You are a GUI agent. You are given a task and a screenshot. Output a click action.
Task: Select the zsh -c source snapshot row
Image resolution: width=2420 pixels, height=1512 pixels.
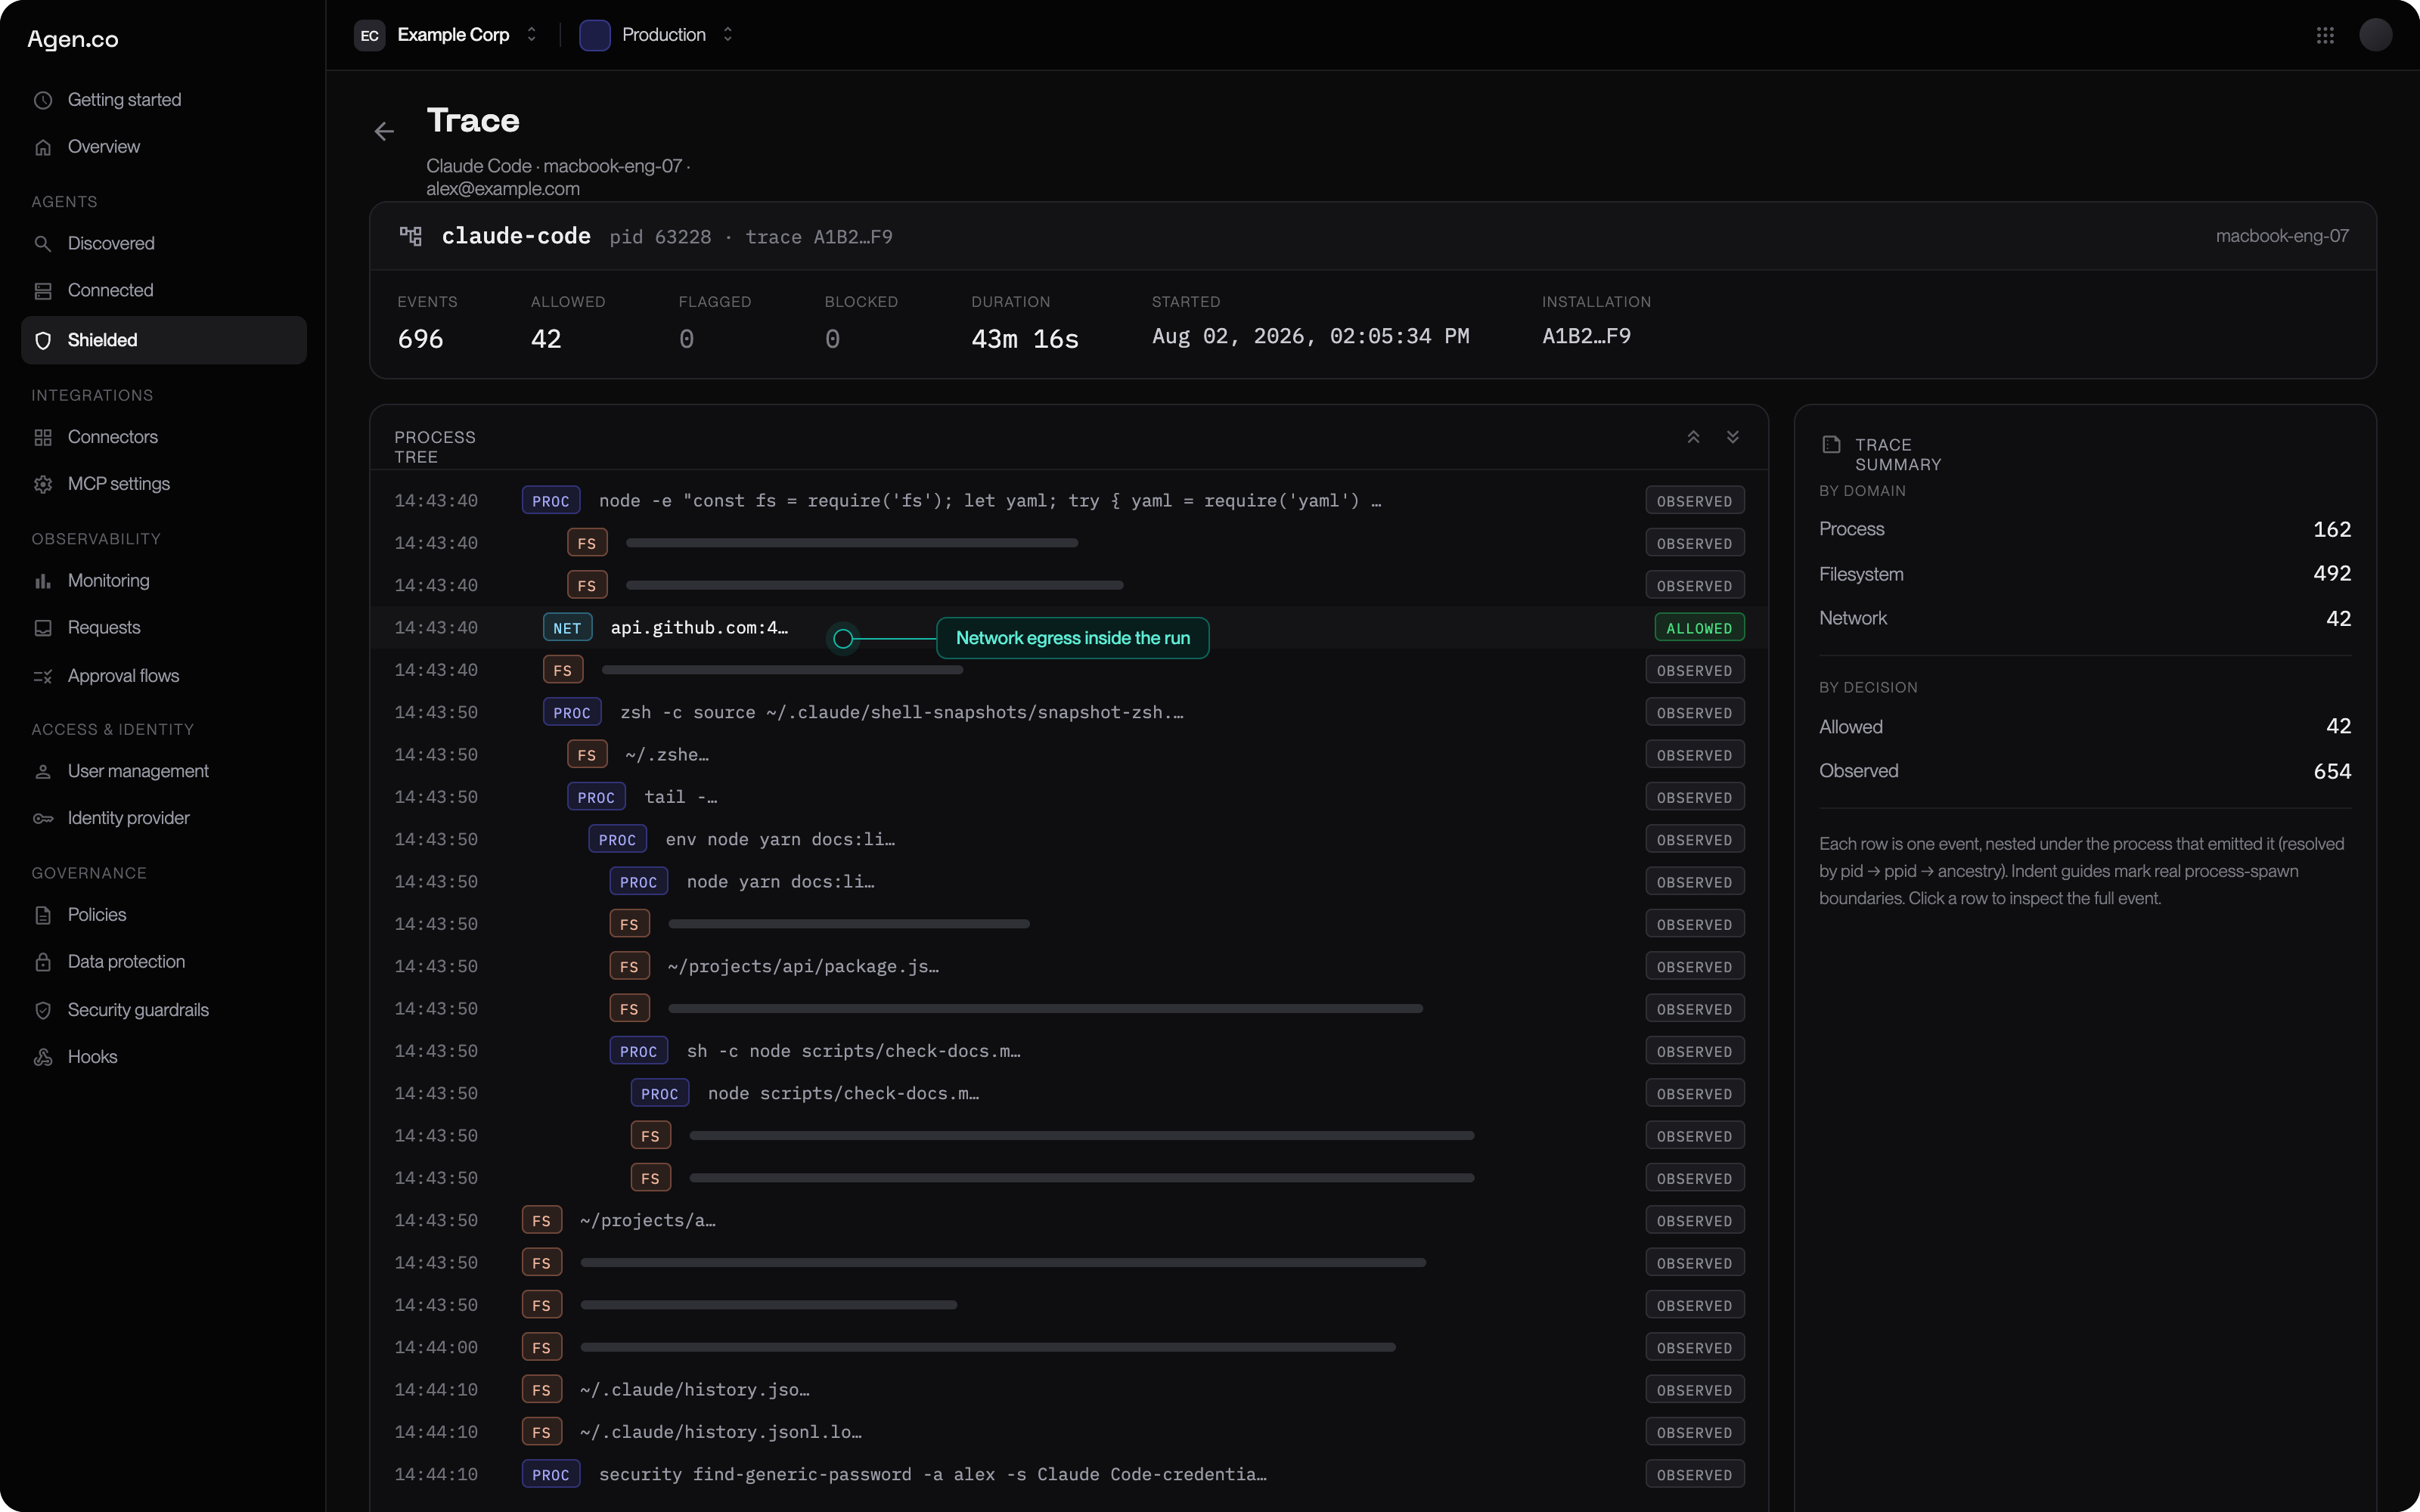click(1069, 713)
